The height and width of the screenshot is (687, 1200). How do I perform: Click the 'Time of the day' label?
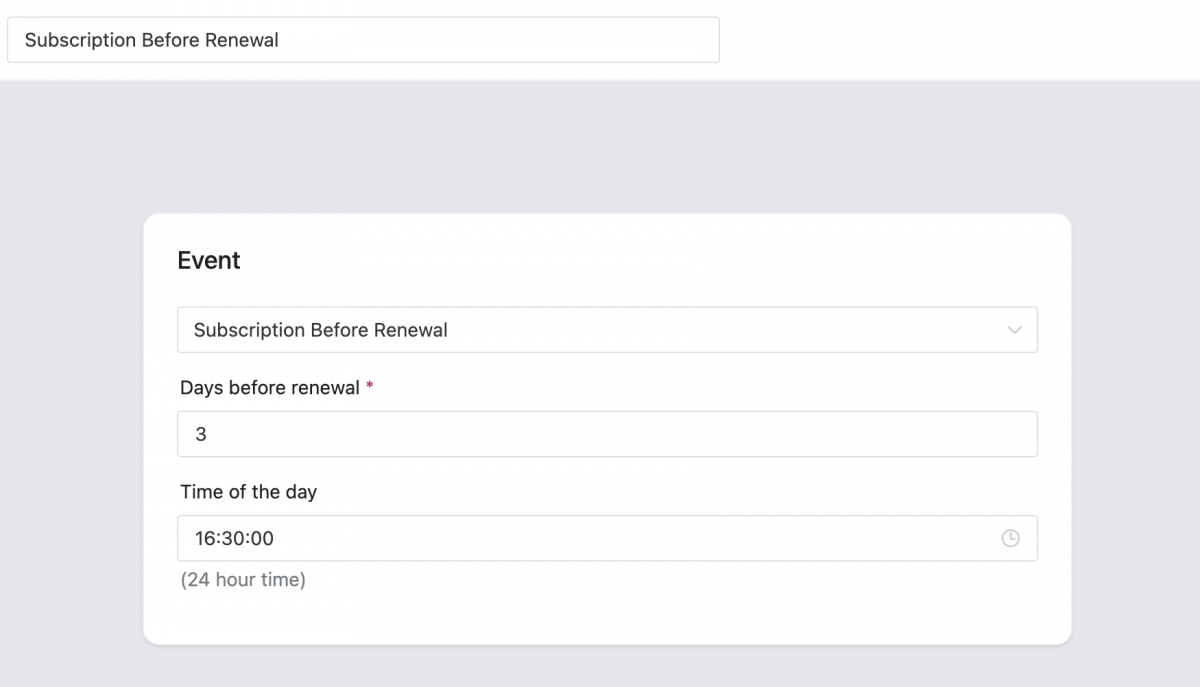tap(248, 492)
